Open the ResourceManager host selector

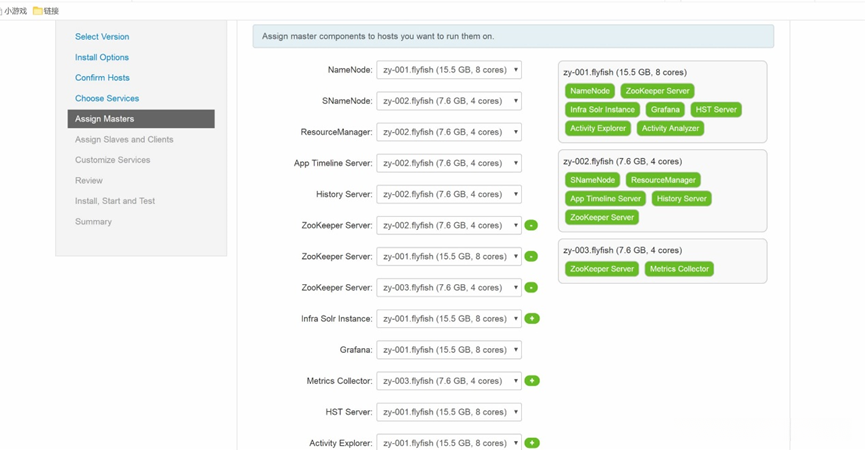coord(449,132)
